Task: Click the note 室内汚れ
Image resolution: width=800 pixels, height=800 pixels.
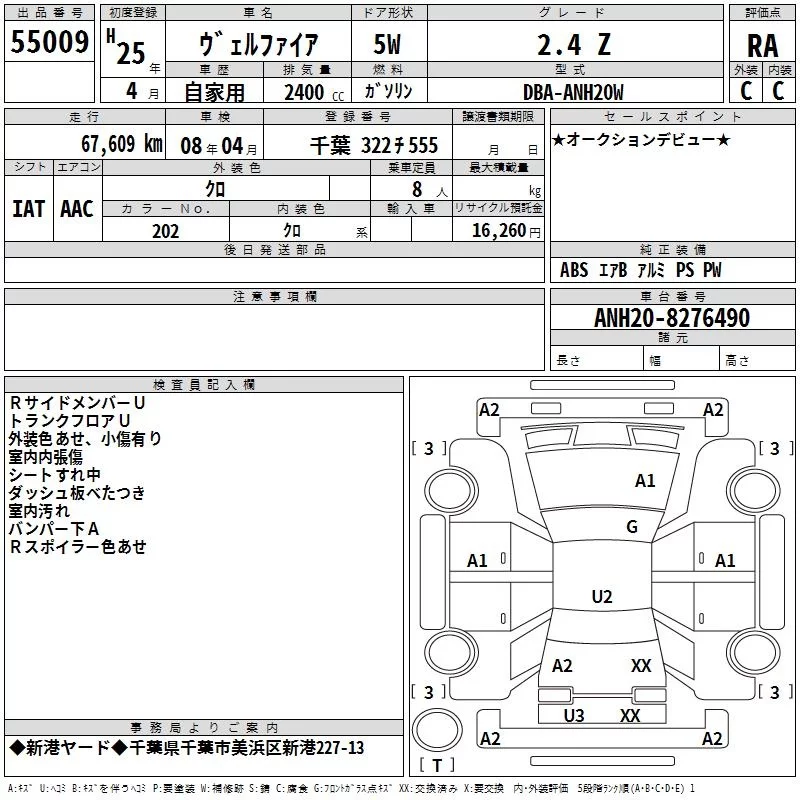Action: pyautogui.click(x=39, y=511)
